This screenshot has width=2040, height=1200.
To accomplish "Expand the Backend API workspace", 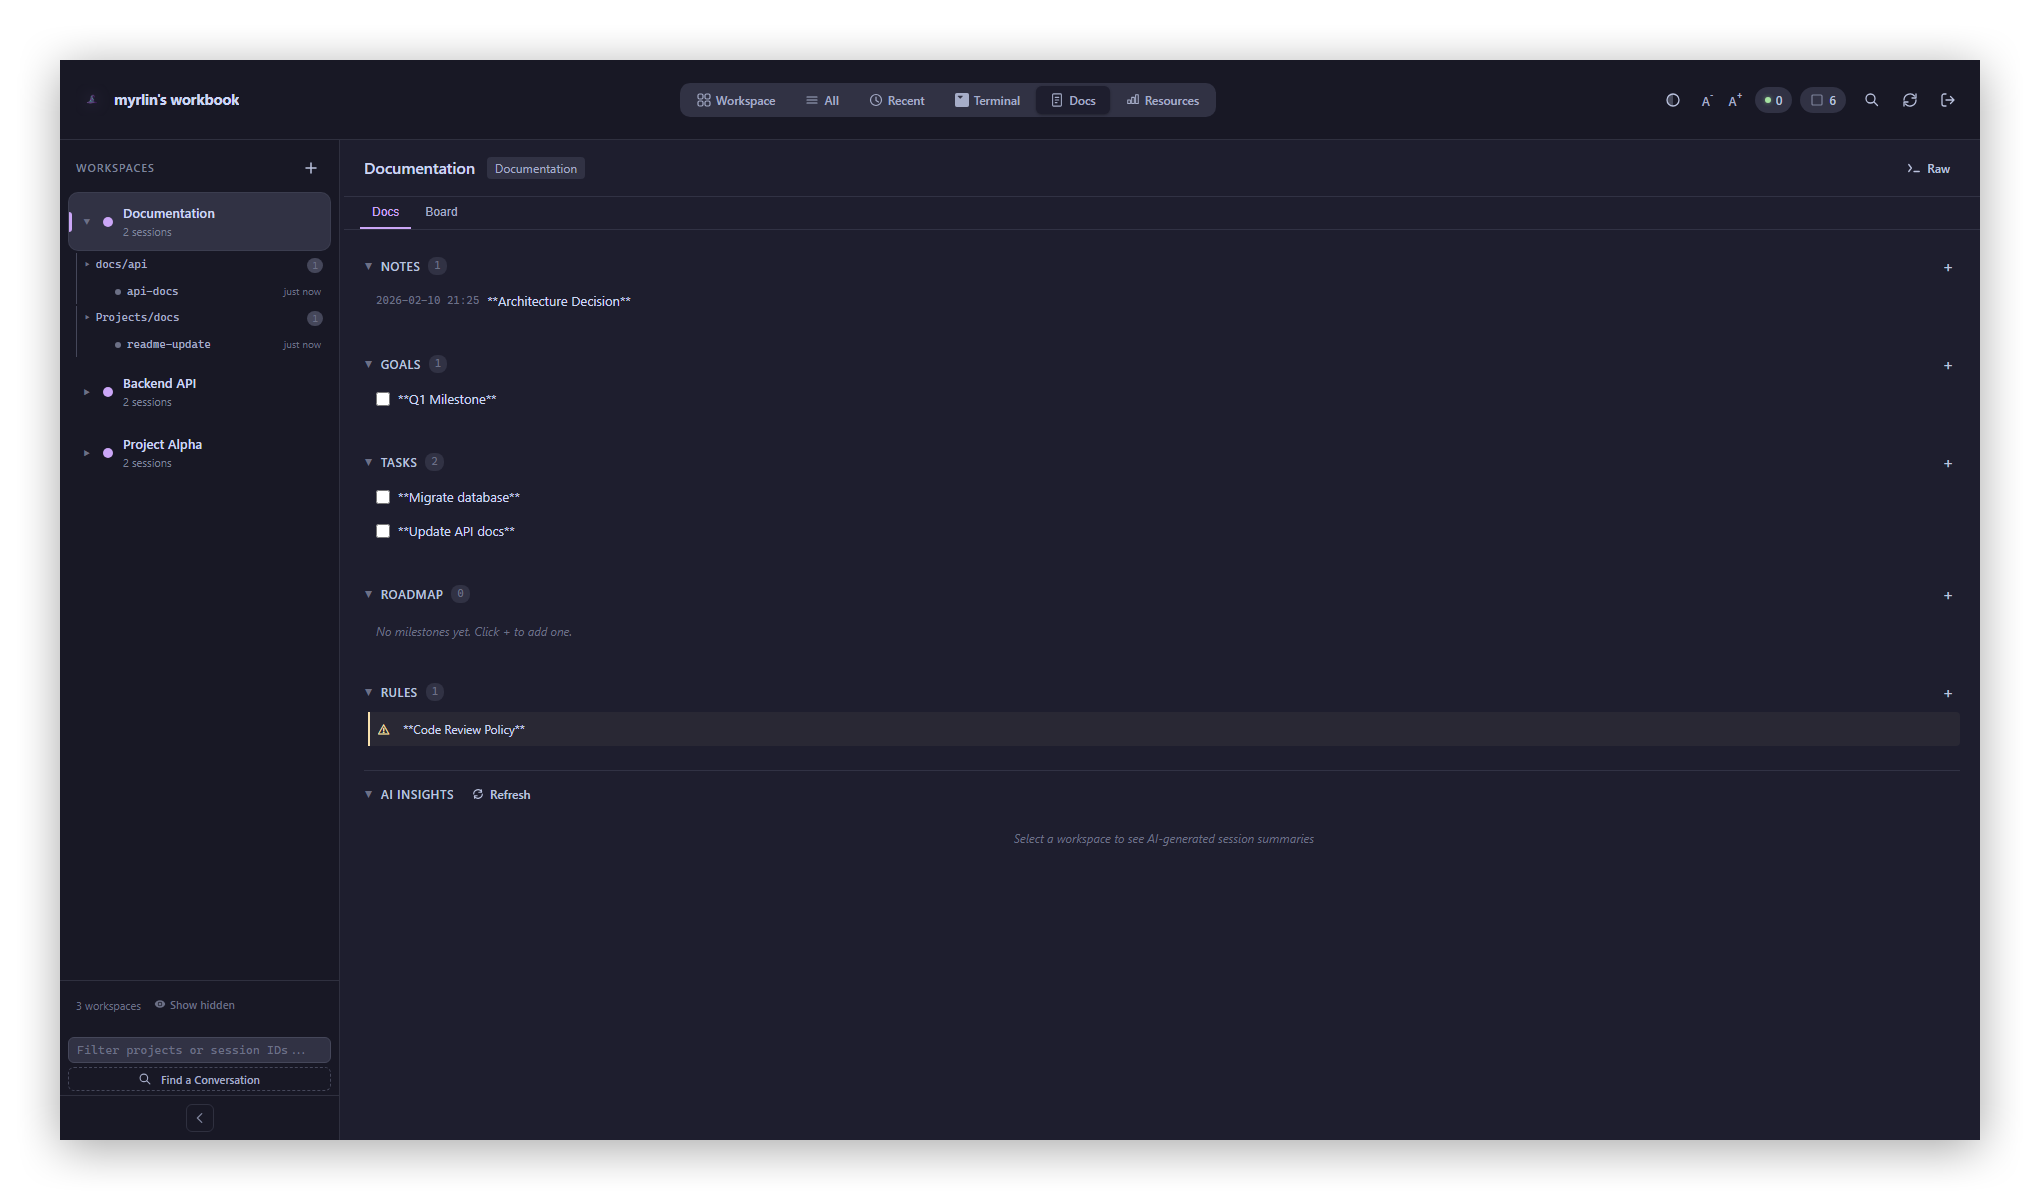I will point(87,392).
